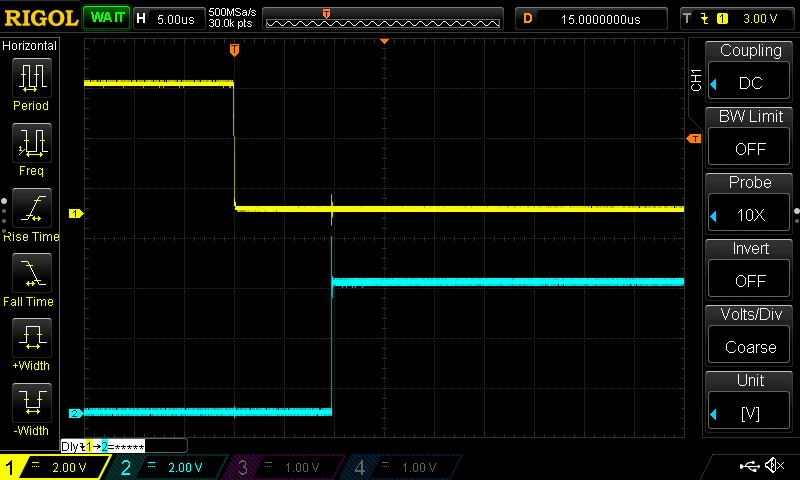Click the falling edge trigger icon
The width and height of the screenshot is (800, 480).
705,19
